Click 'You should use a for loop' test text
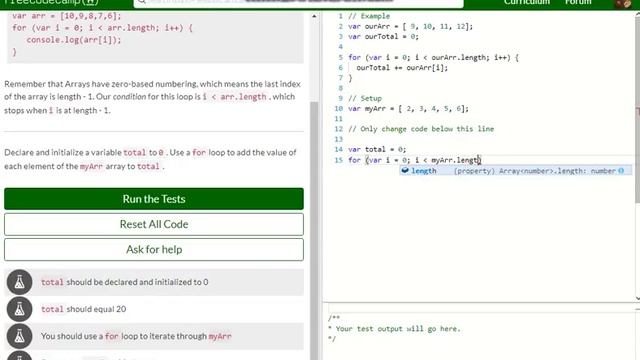Screen dimensions: 640x360 (x=136, y=336)
